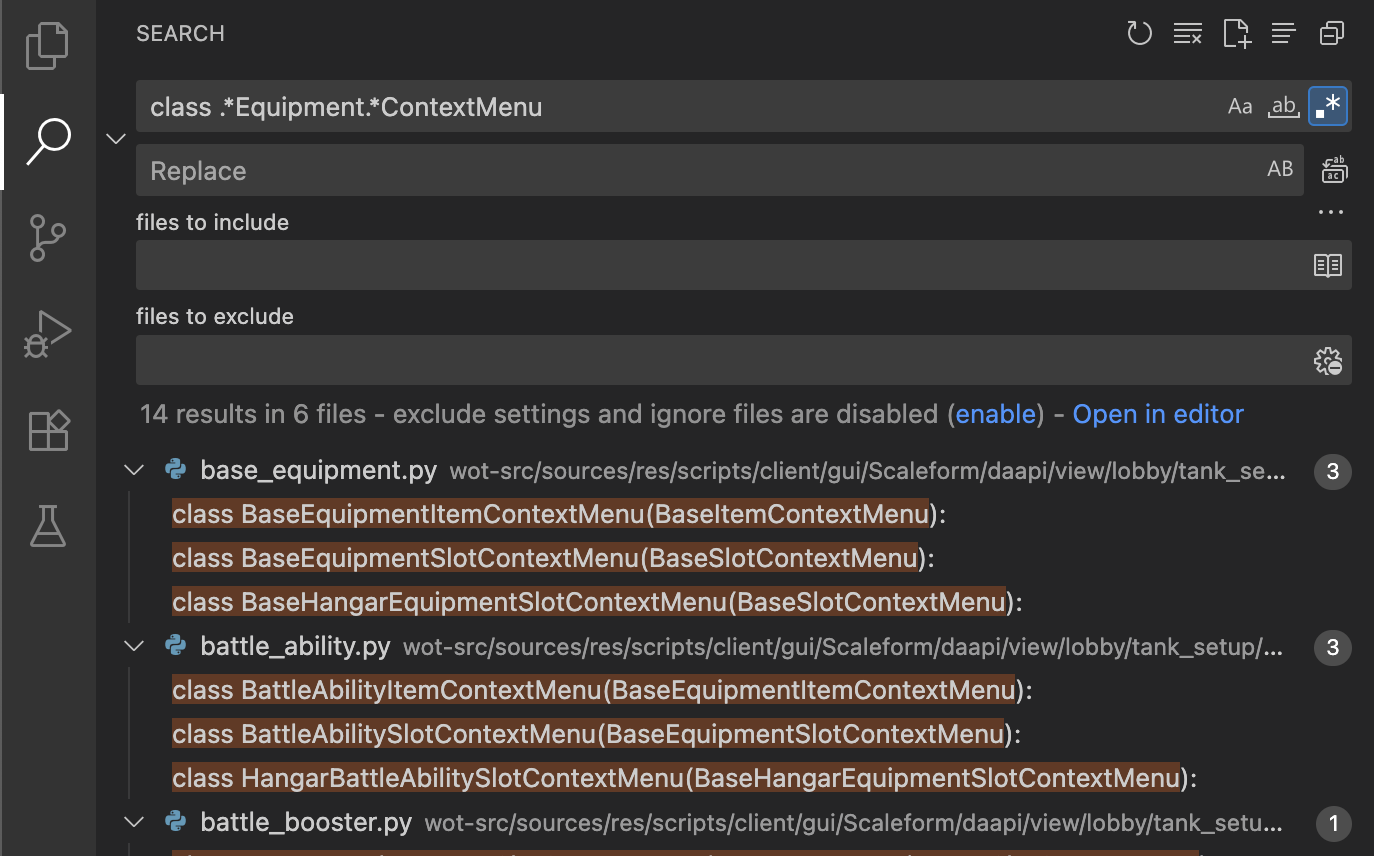Screen dimensions: 1374x856
Task: Hide the Replace field using chevron
Action: tap(116, 139)
